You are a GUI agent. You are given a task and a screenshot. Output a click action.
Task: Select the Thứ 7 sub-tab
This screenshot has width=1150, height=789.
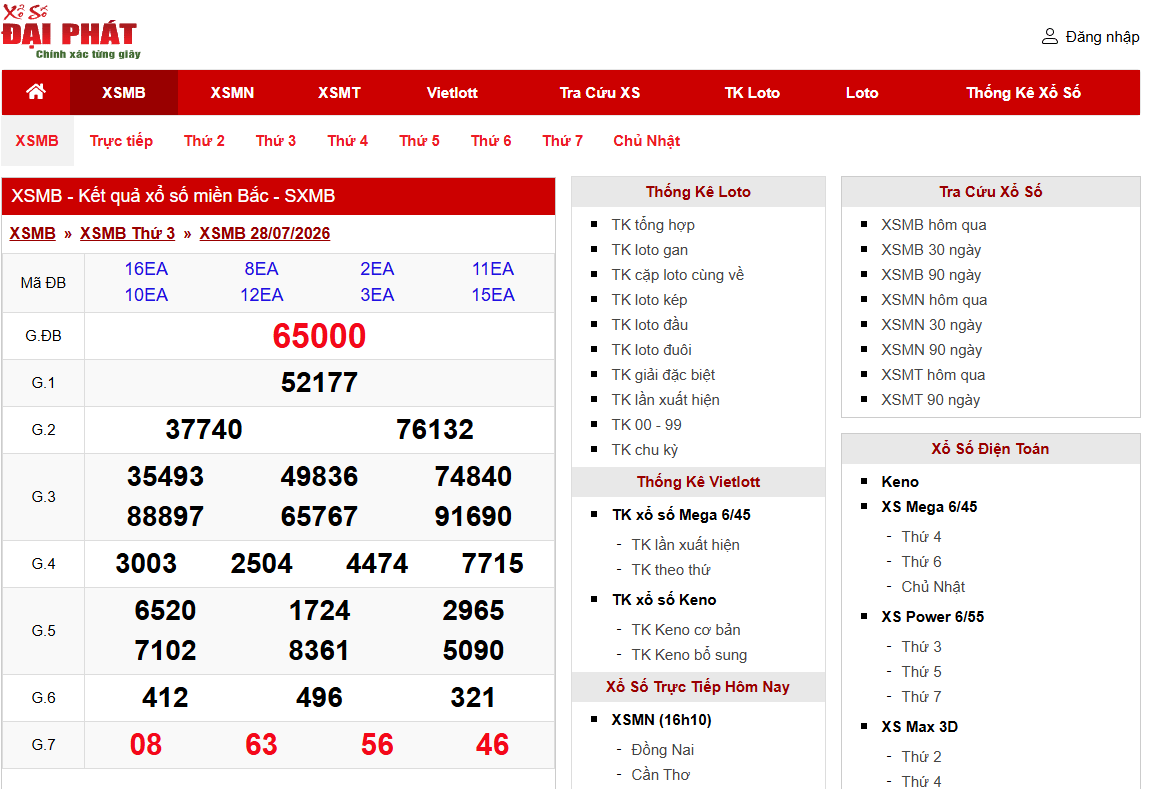coord(563,141)
